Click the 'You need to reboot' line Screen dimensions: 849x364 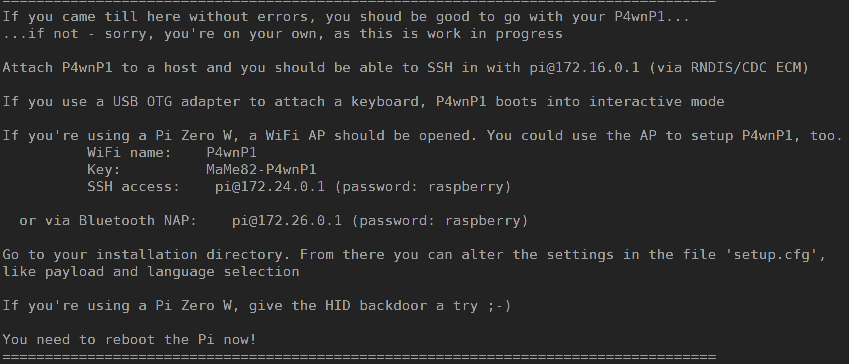pos(129,340)
